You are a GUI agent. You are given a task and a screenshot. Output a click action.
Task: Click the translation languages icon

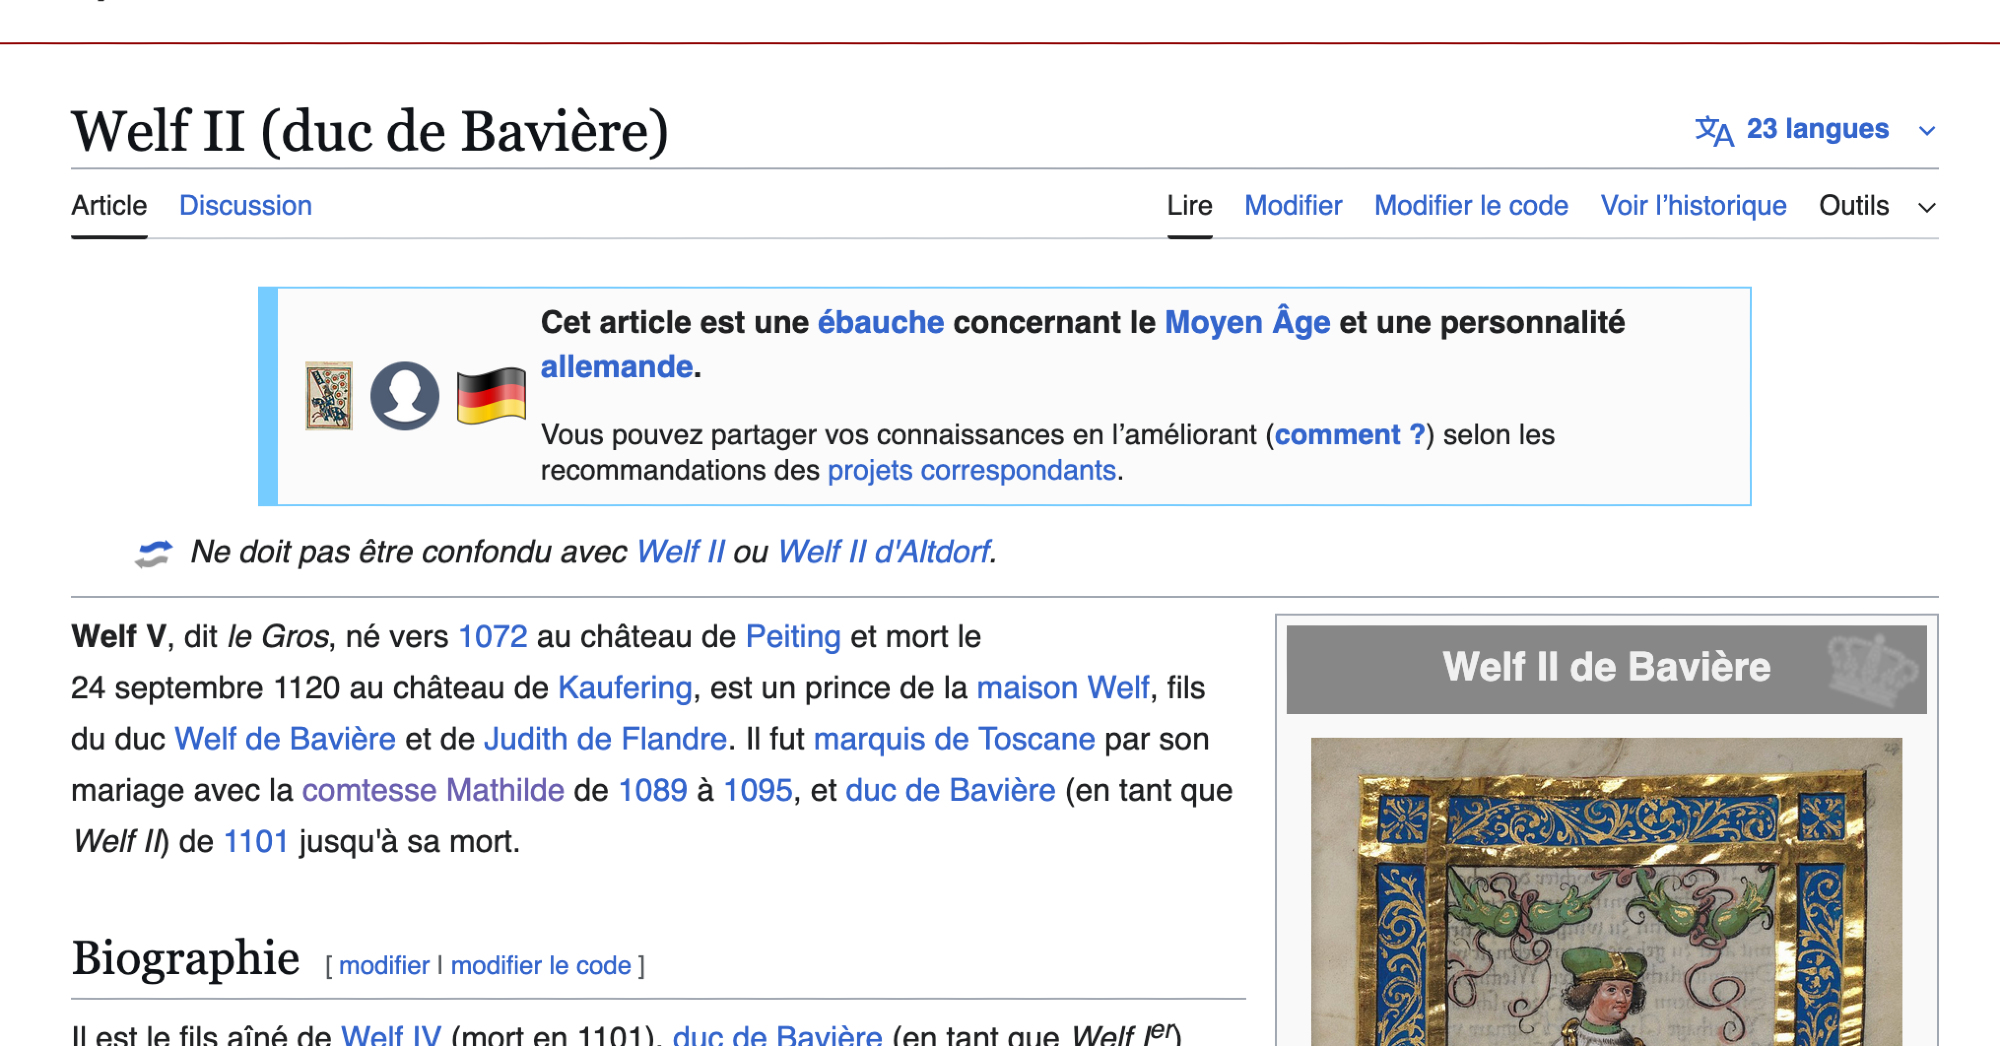click(x=1714, y=130)
